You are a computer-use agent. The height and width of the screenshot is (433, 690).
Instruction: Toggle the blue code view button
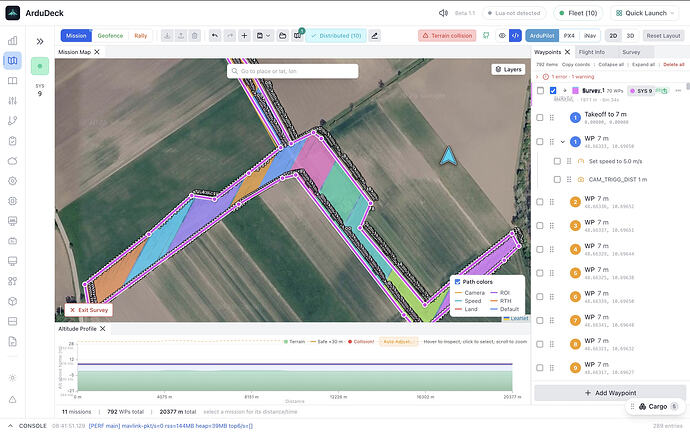(515, 36)
